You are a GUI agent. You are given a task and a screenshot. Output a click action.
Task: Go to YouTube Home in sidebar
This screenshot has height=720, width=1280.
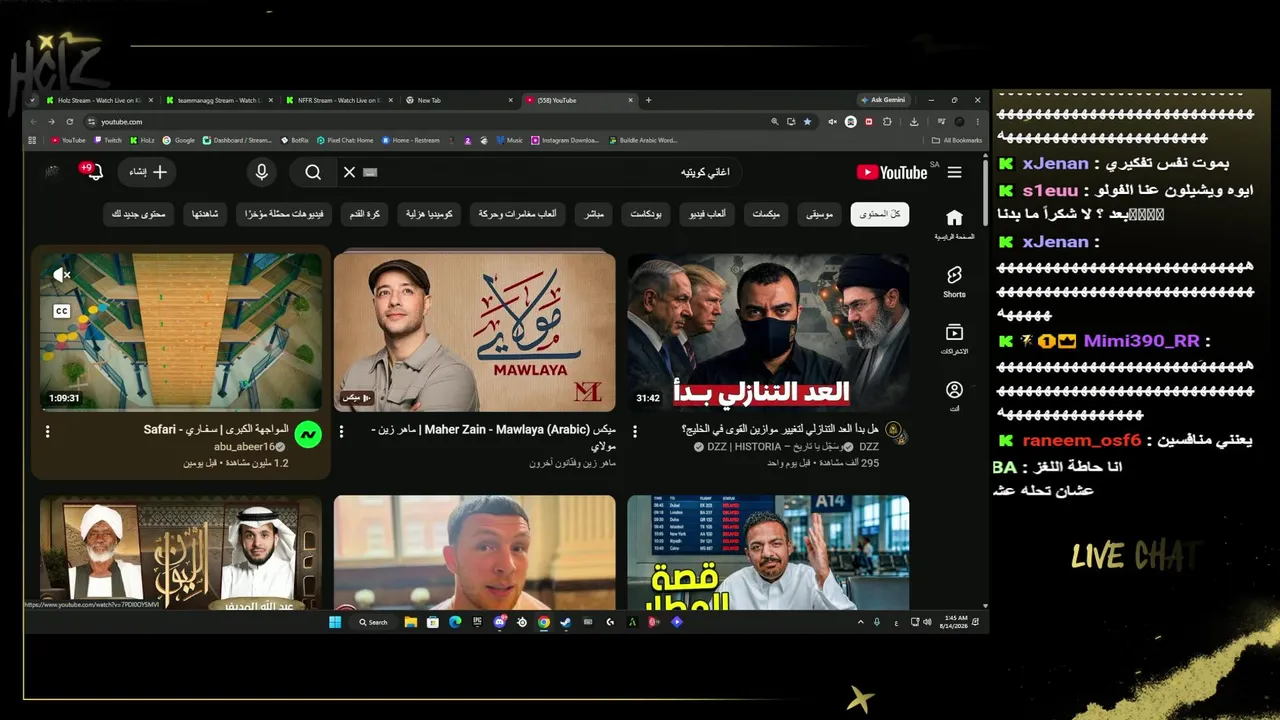tap(954, 224)
